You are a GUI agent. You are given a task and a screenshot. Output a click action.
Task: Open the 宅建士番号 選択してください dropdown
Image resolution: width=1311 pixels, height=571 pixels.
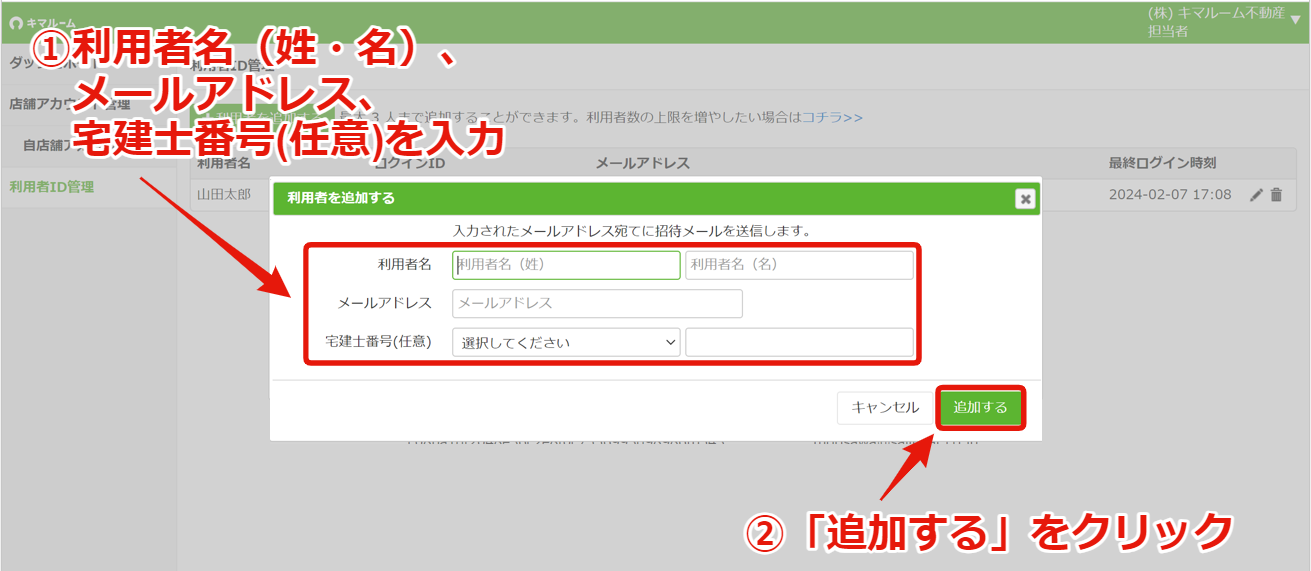click(566, 342)
